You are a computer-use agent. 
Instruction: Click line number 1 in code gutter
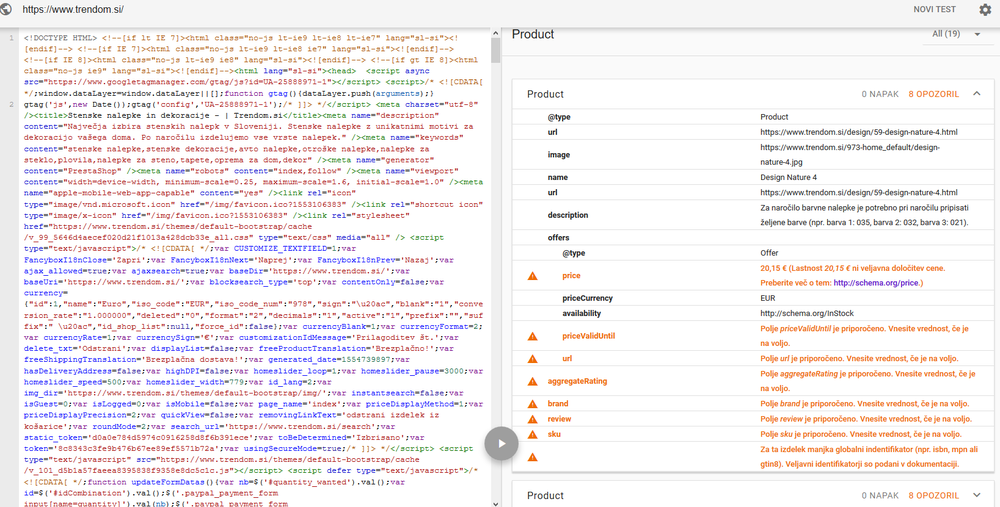point(11,38)
